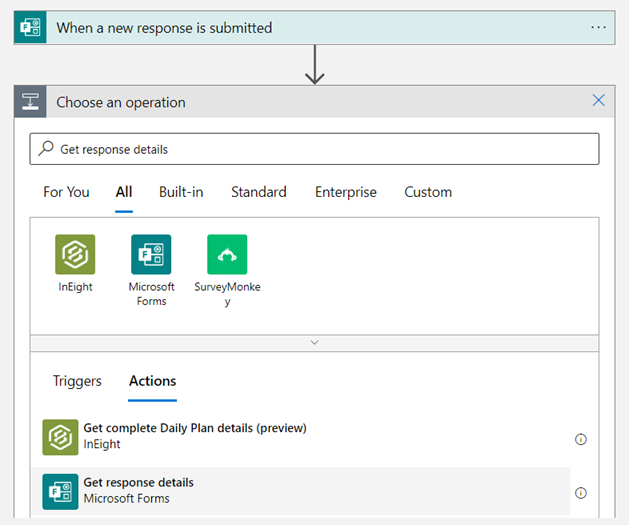Viewport: 629px width, 525px height.
Task: Close the Choose an operation panel
Action: (598, 101)
